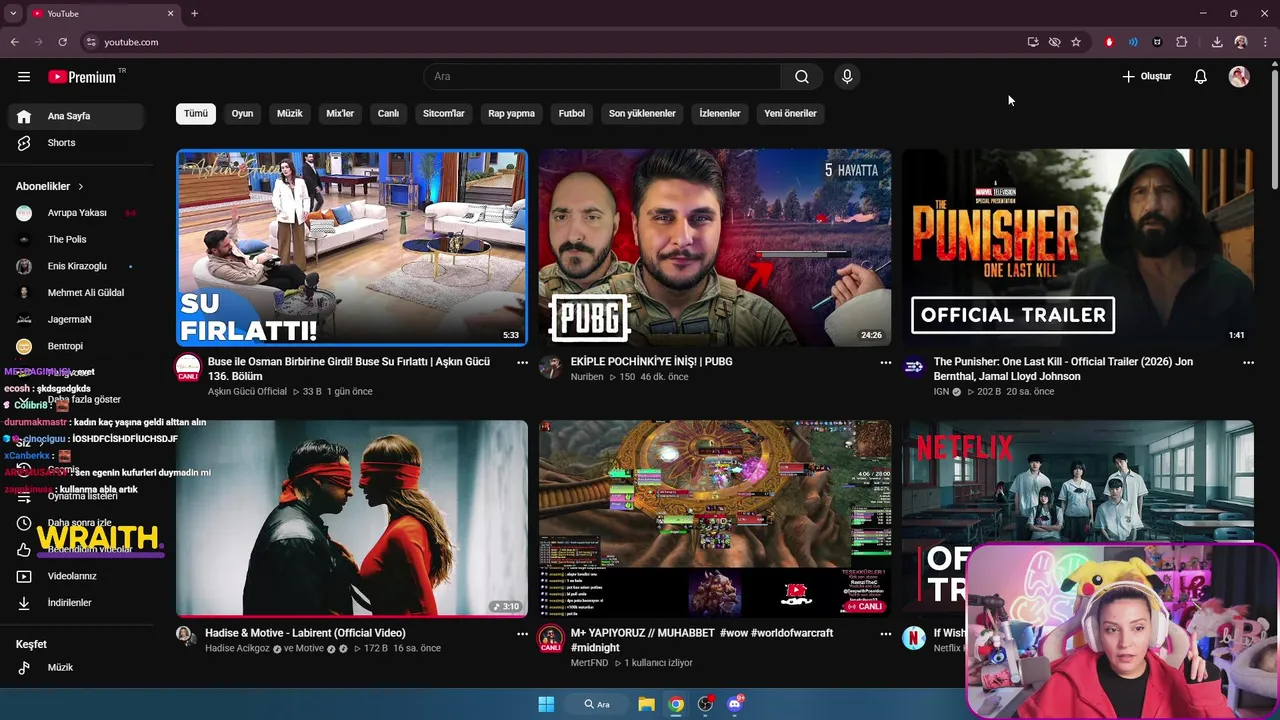Select the Müzik filter chip
Image resolution: width=1280 pixels, height=720 pixels.
point(289,114)
